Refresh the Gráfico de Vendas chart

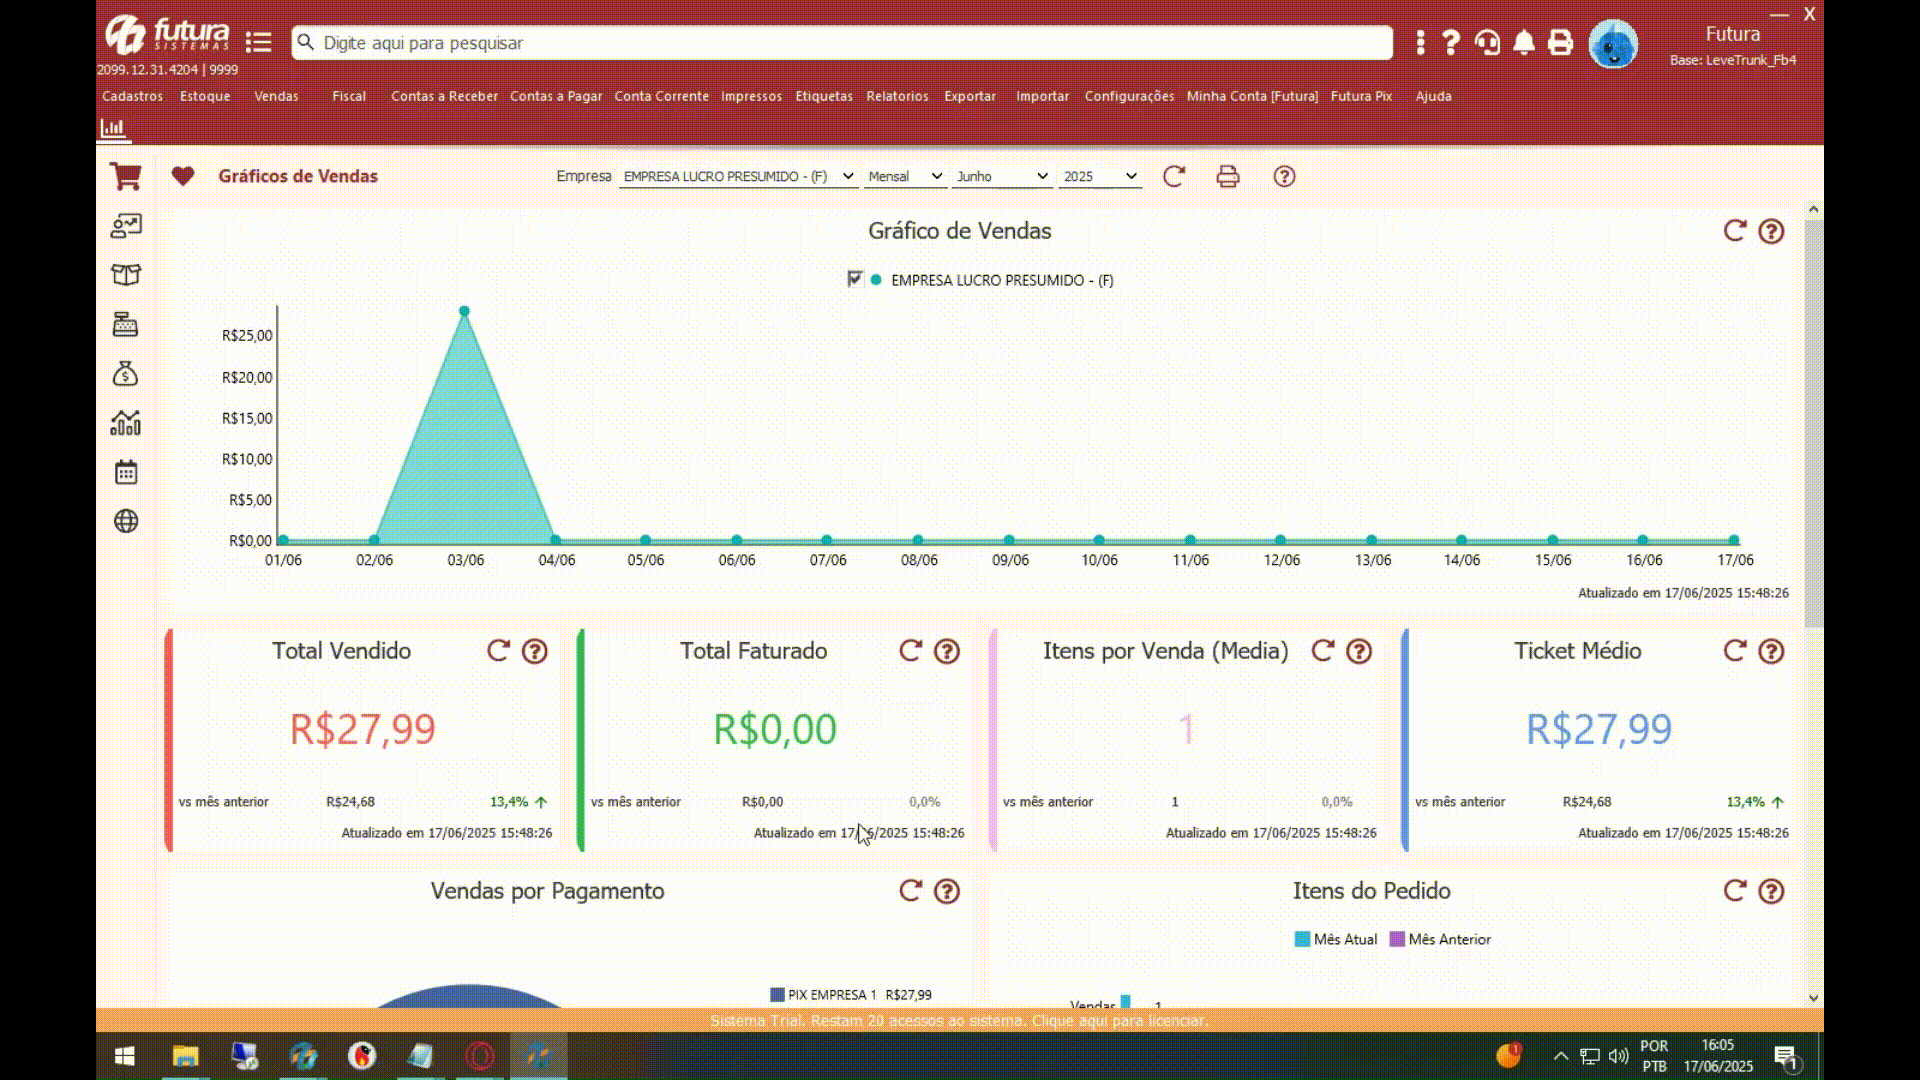pyautogui.click(x=1735, y=231)
